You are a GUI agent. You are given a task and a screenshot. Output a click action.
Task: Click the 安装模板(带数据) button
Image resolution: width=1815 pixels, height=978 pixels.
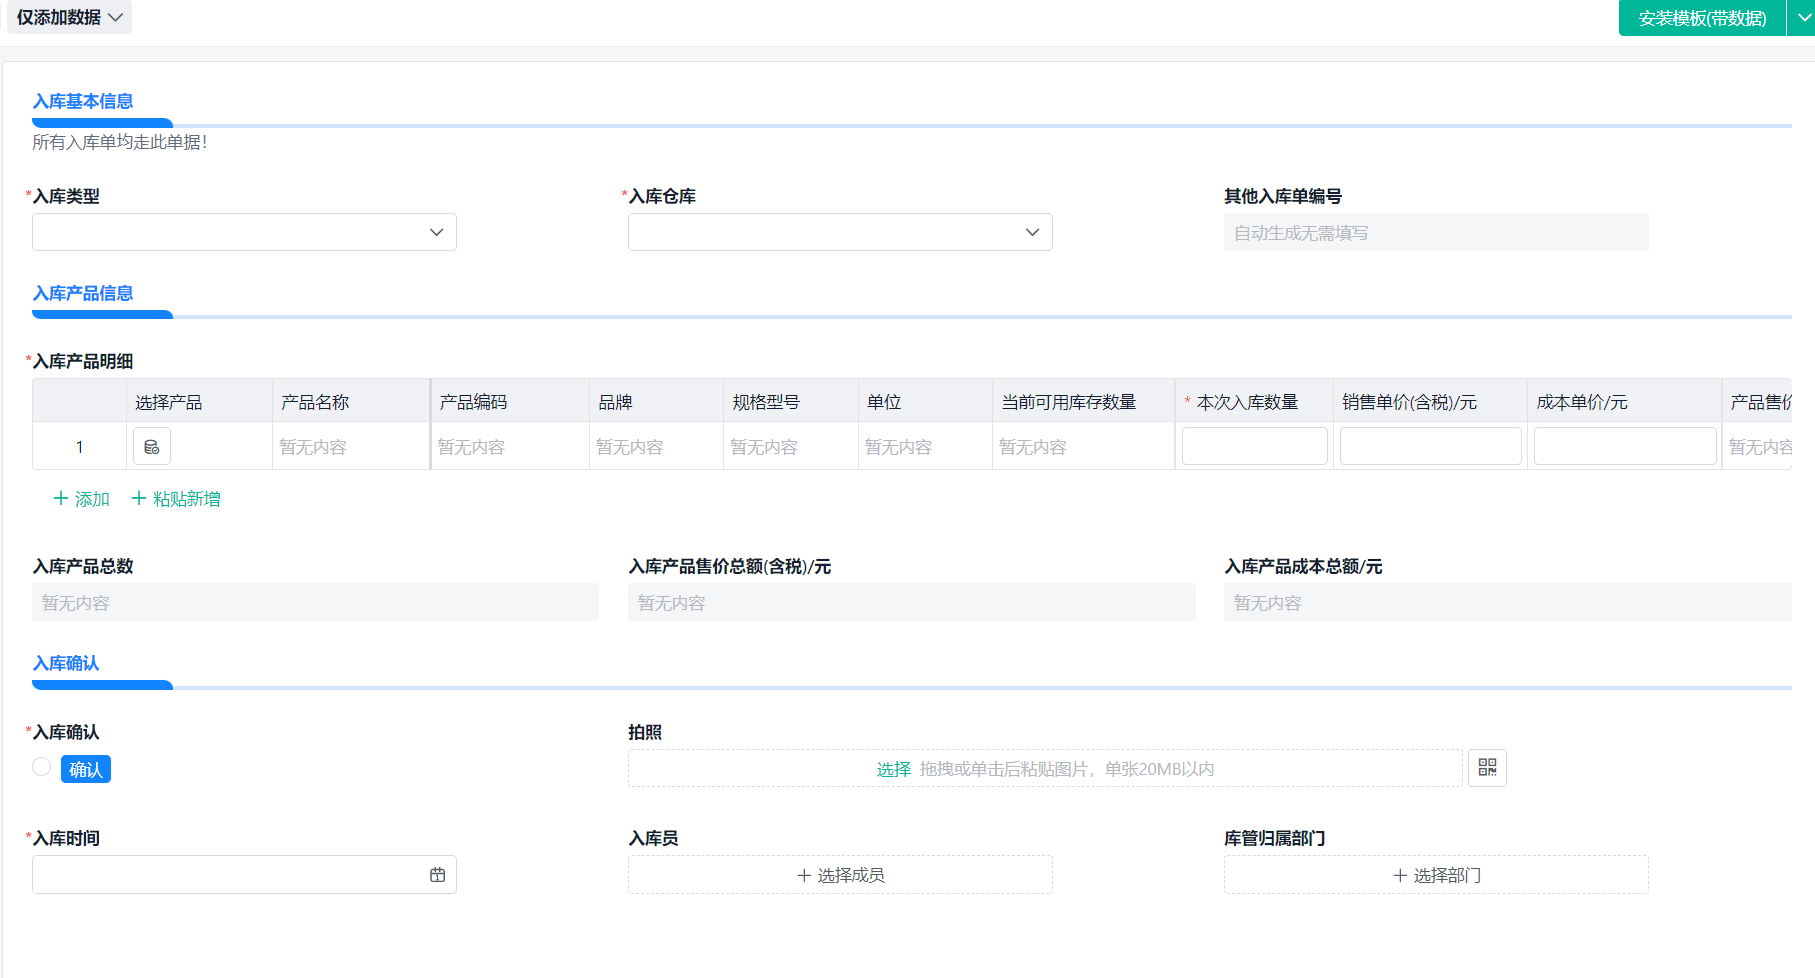coord(1702,18)
